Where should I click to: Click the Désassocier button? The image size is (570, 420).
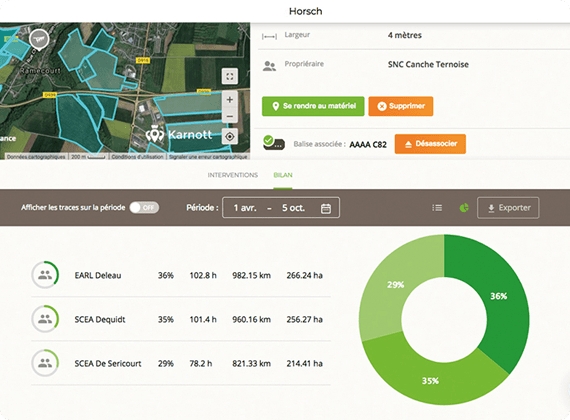click(430, 144)
